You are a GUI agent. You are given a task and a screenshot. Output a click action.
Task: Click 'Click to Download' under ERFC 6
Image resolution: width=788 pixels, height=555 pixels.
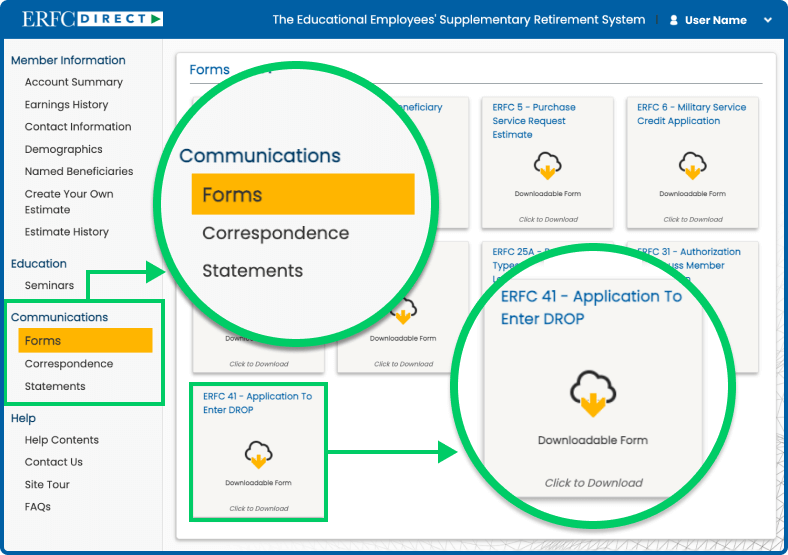(693, 219)
